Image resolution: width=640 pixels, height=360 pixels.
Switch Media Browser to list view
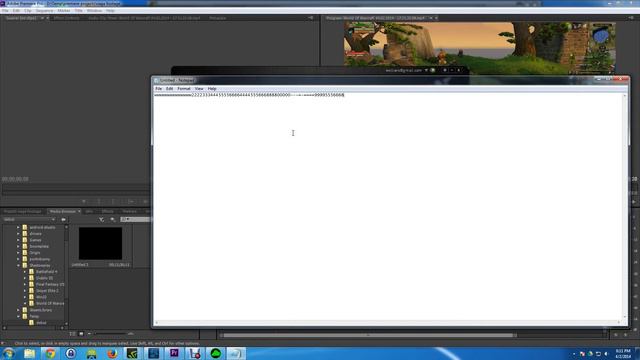[72, 334]
